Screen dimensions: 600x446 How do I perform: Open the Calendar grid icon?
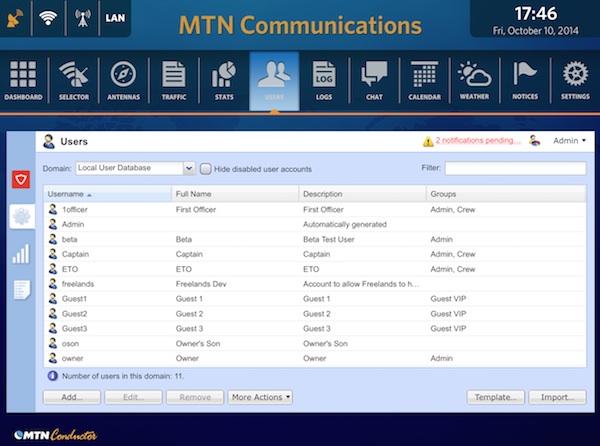[424, 80]
